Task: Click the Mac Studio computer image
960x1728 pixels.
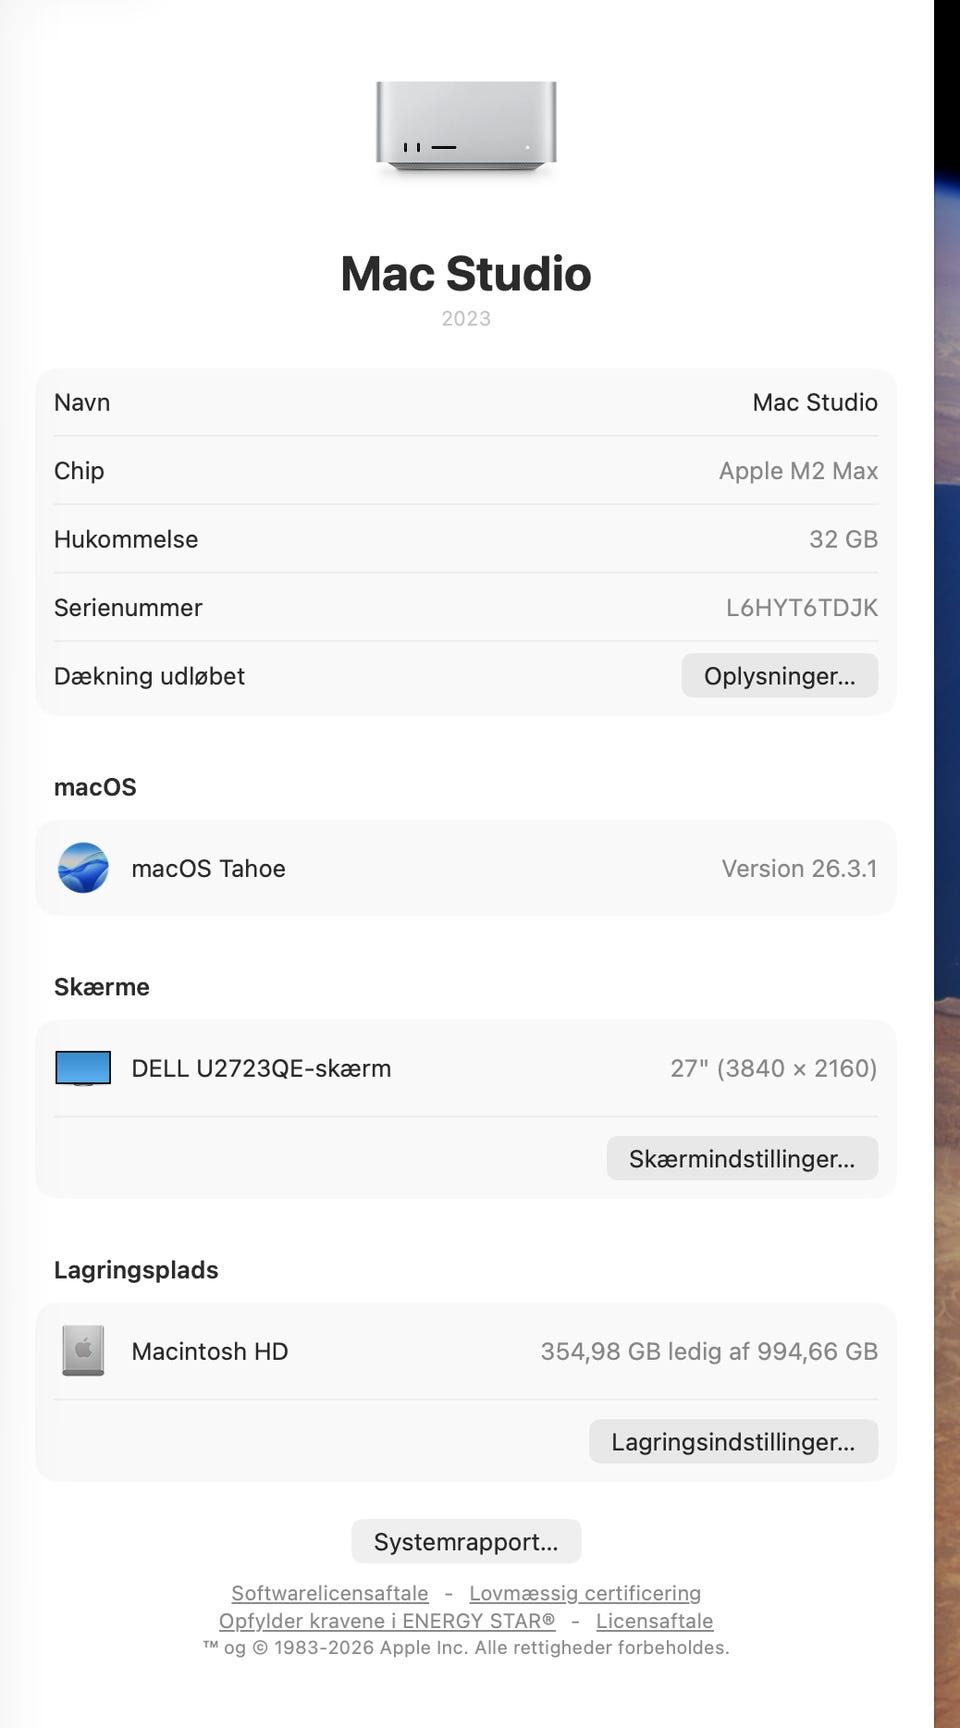Action: click(x=466, y=127)
